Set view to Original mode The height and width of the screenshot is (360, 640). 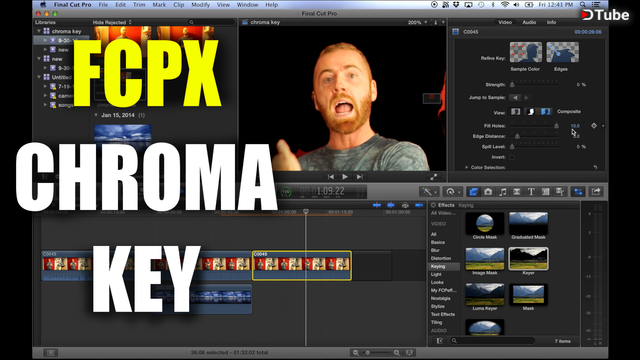[545, 111]
